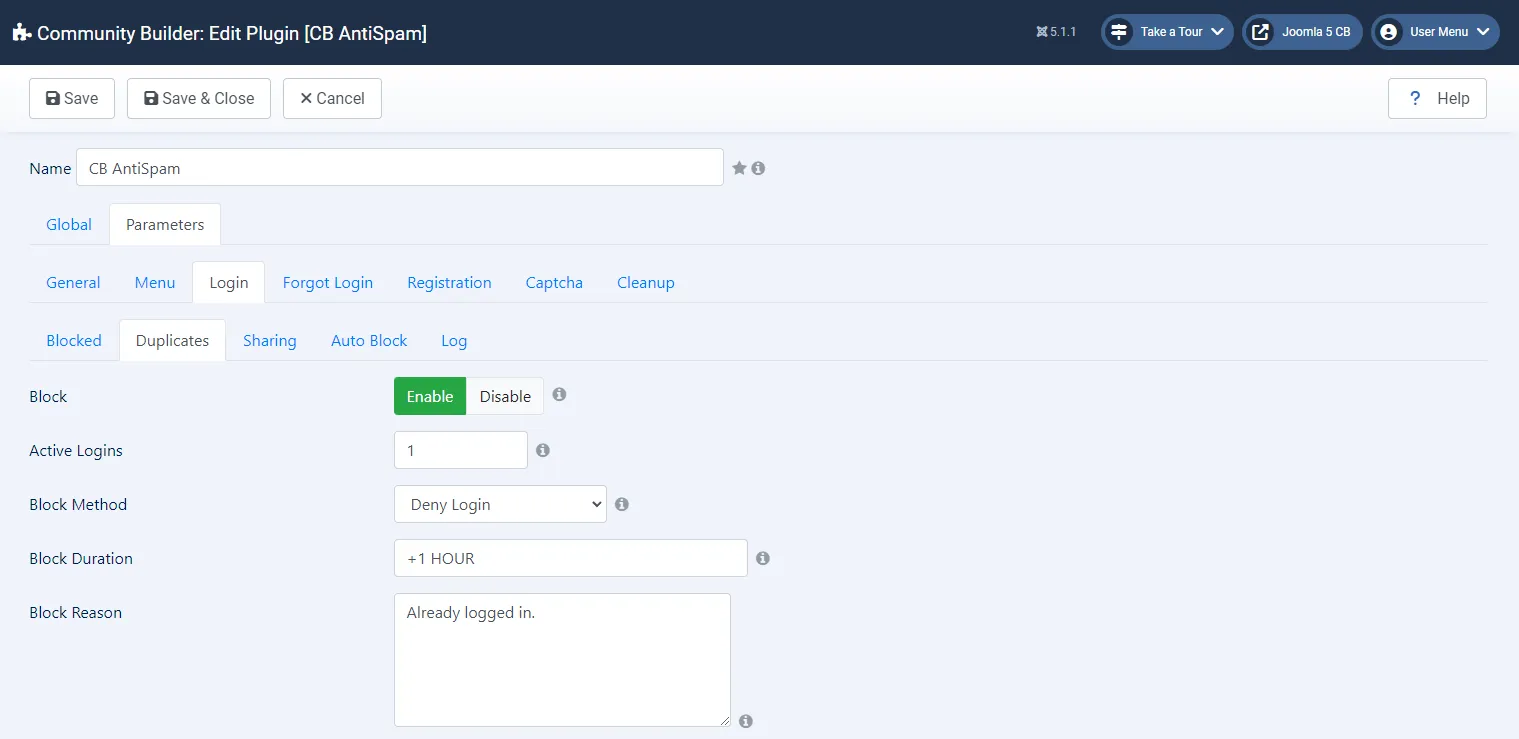Viewport: 1519px width, 739px height.
Task: Click the Community Builder puzzle icon in header
Action: point(22,33)
